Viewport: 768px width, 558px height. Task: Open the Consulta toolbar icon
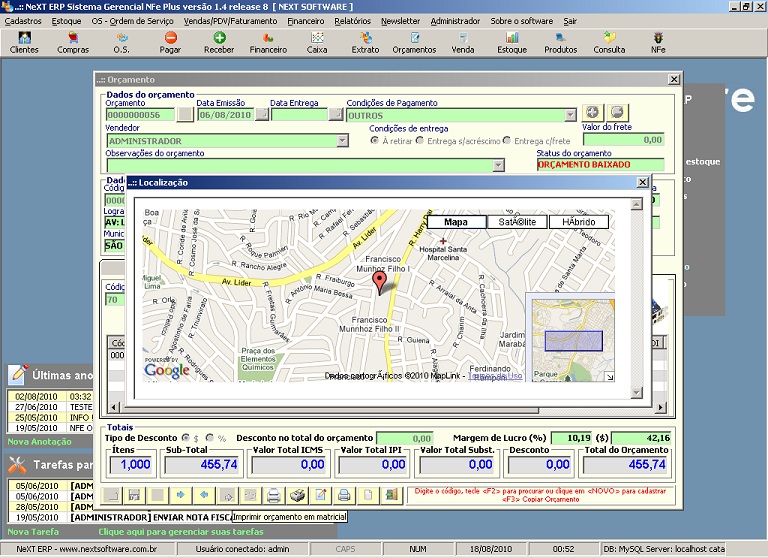609,43
